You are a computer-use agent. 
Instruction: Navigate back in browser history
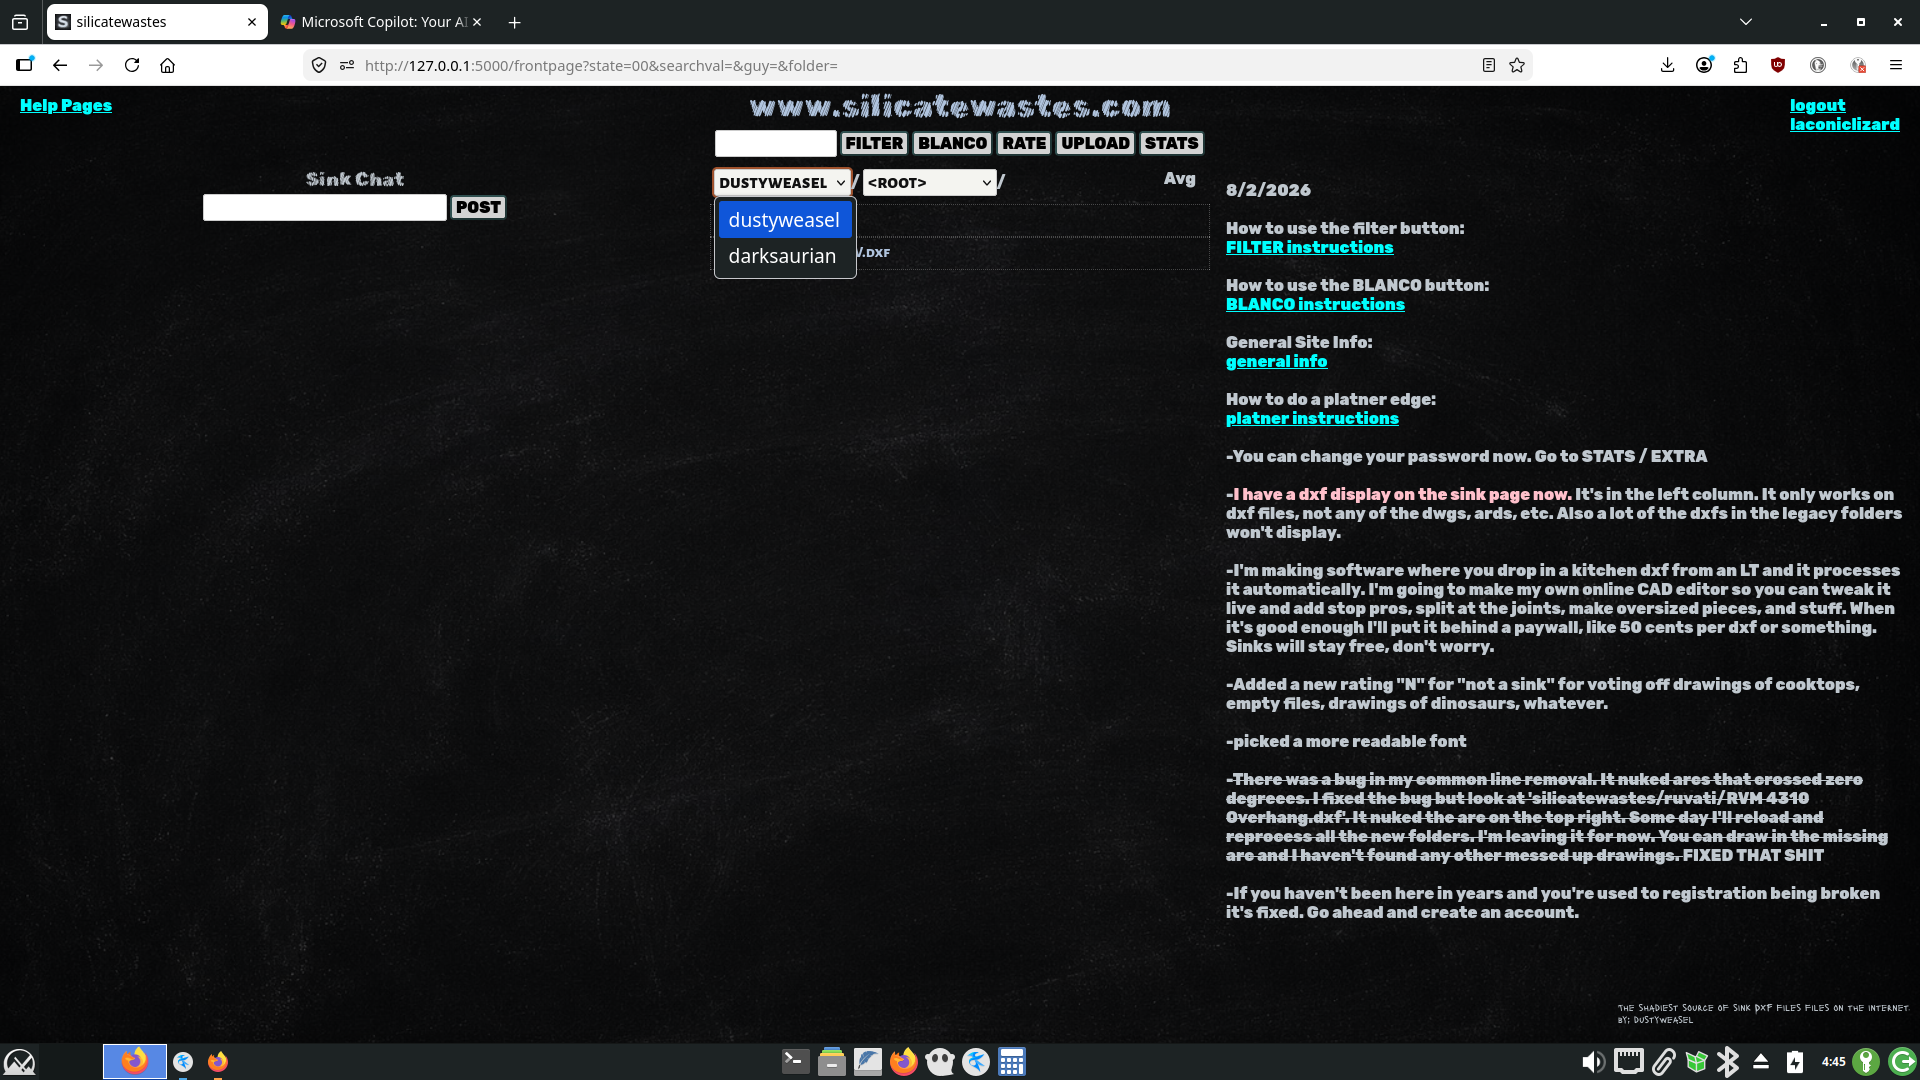pyautogui.click(x=60, y=65)
